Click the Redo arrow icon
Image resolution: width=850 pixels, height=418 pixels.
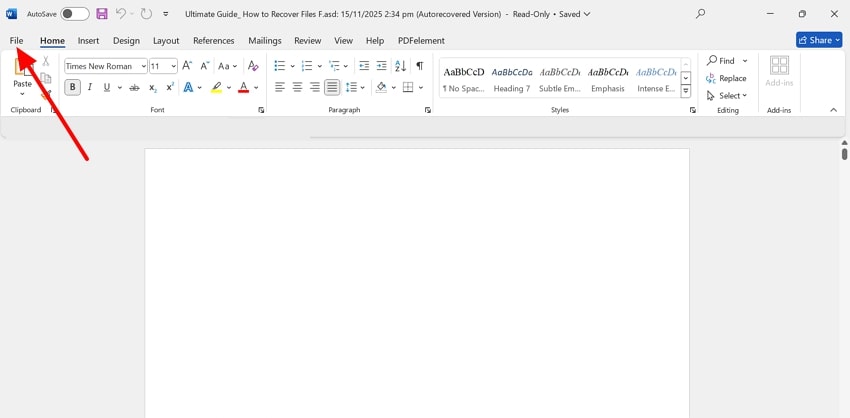(146, 14)
